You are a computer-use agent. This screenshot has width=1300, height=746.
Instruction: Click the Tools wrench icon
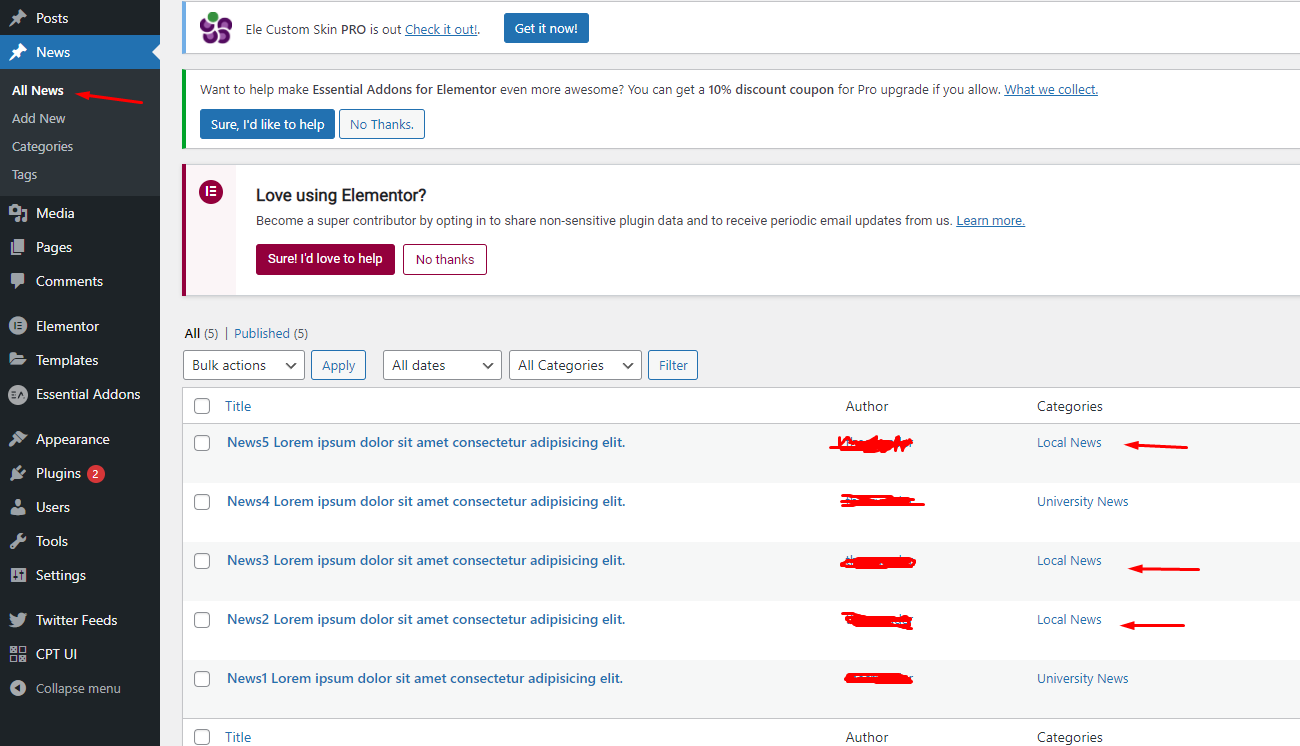point(18,541)
